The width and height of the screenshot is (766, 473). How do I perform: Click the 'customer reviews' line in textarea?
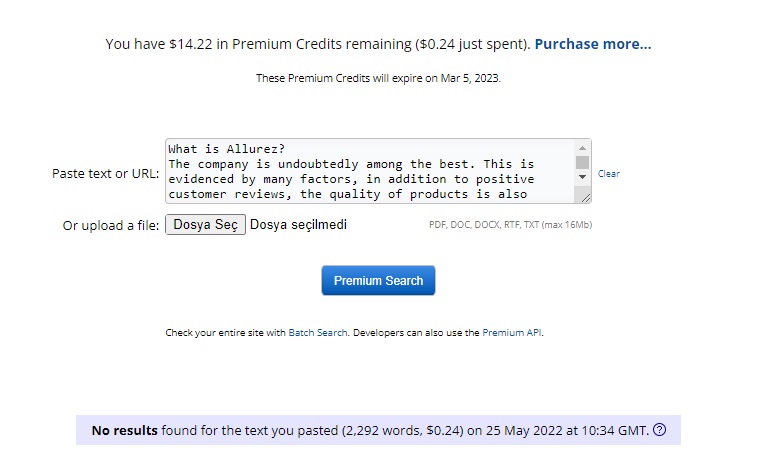(x=347, y=194)
